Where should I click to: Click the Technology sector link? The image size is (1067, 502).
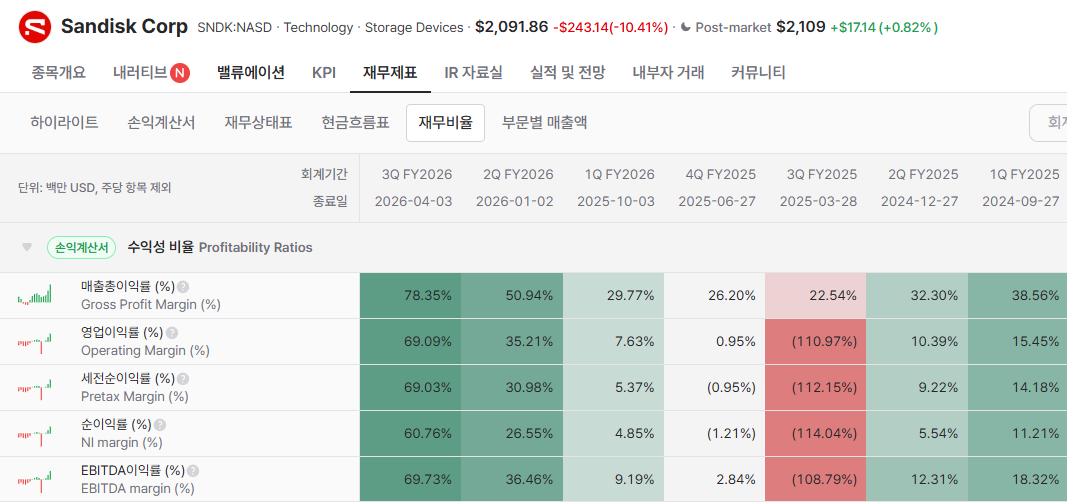pos(318,28)
